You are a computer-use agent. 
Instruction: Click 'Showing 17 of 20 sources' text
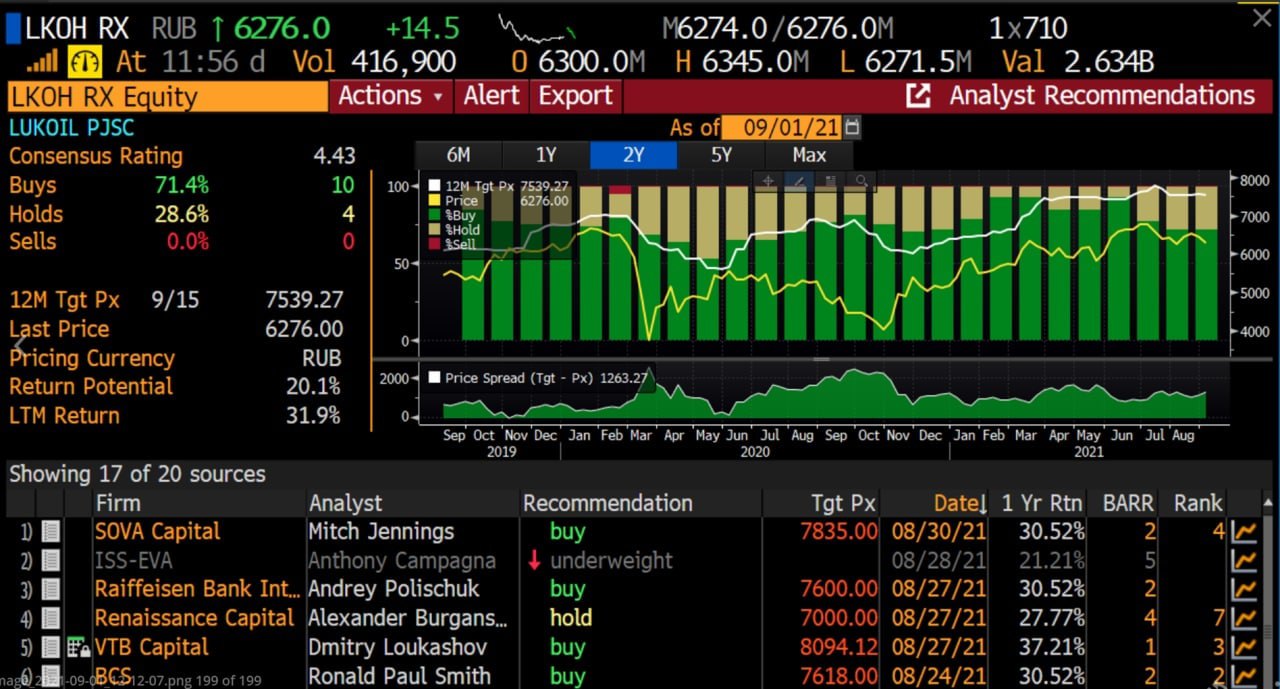click(138, 474)
